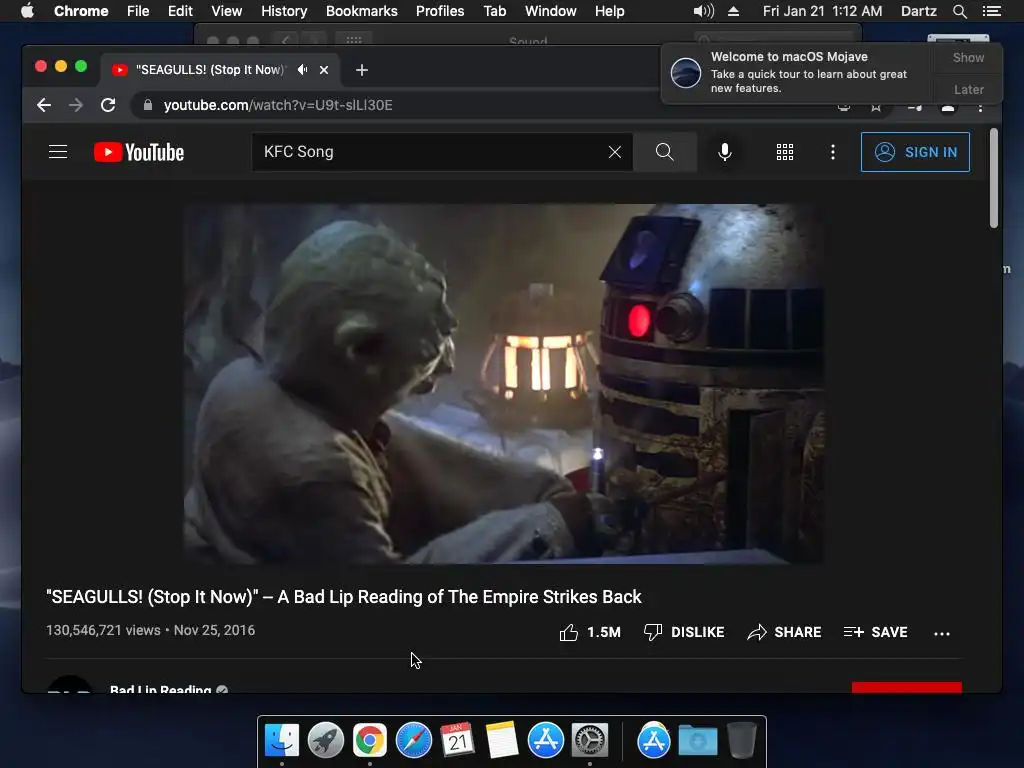Like the video with 1.5M thumbs up
This screenshot has width=1024, height=768.
pyautogui.click(x=590, y=632)
